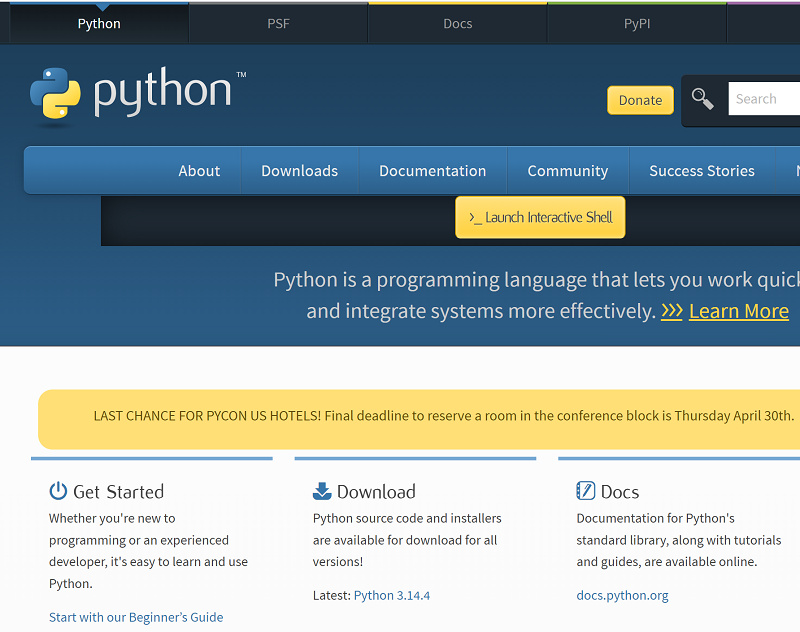Click the magnifying glass search icon
800x632 pixels.
click(703, 99)
